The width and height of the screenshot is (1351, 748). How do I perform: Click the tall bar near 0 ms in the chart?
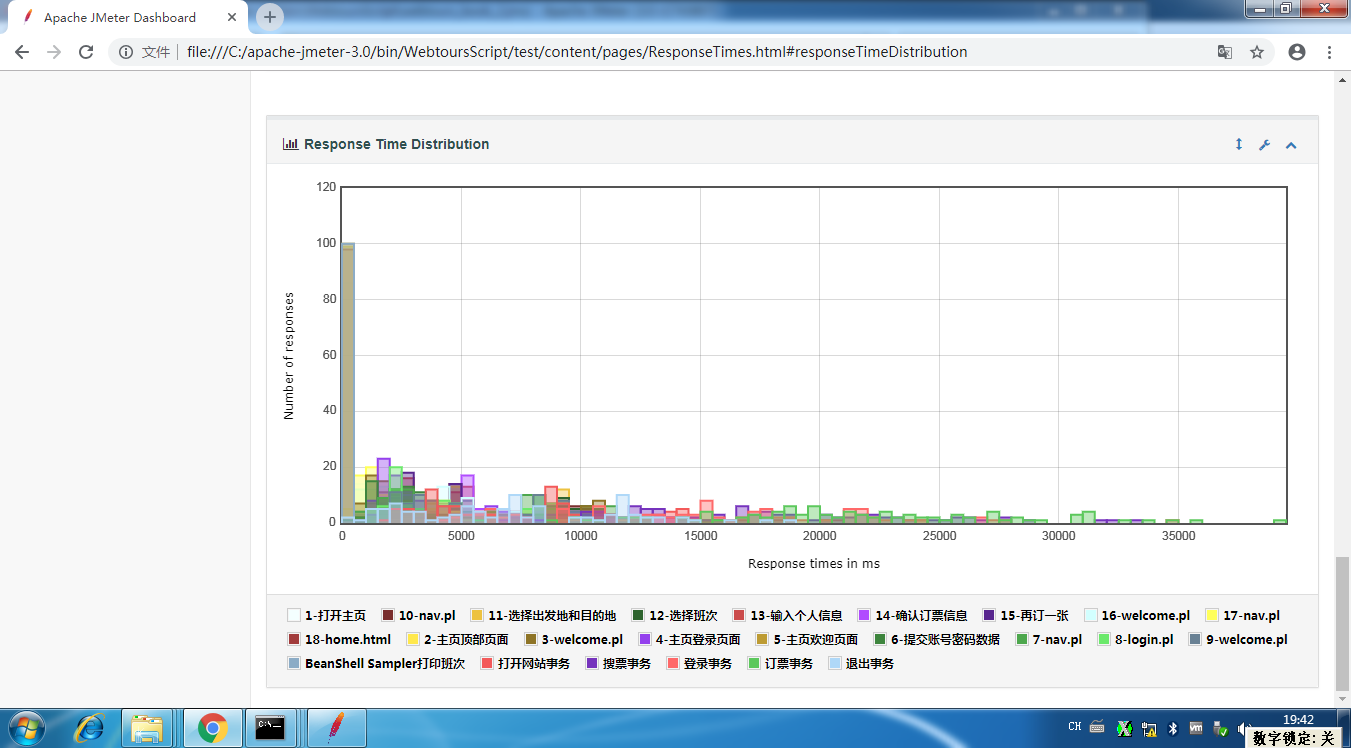coord(348,382)
